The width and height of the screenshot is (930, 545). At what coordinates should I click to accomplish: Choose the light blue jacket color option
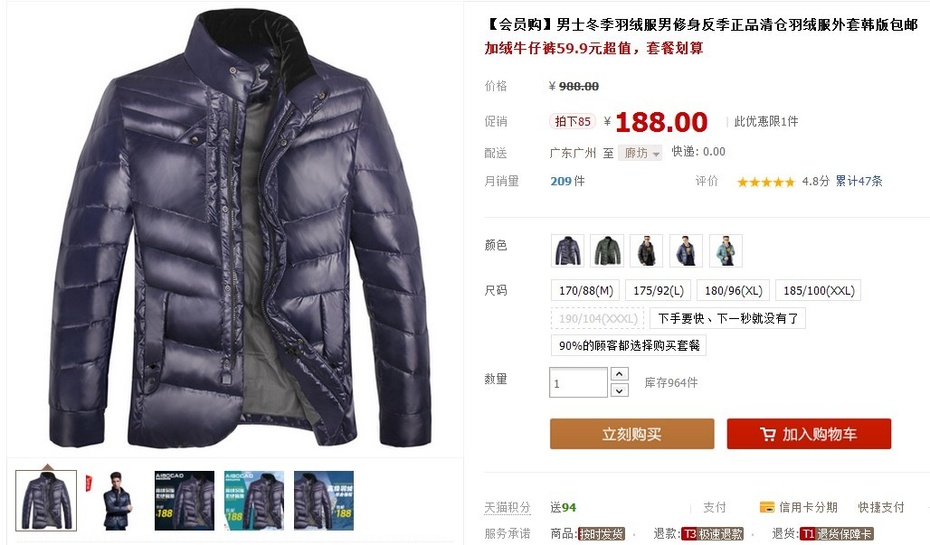725,251
